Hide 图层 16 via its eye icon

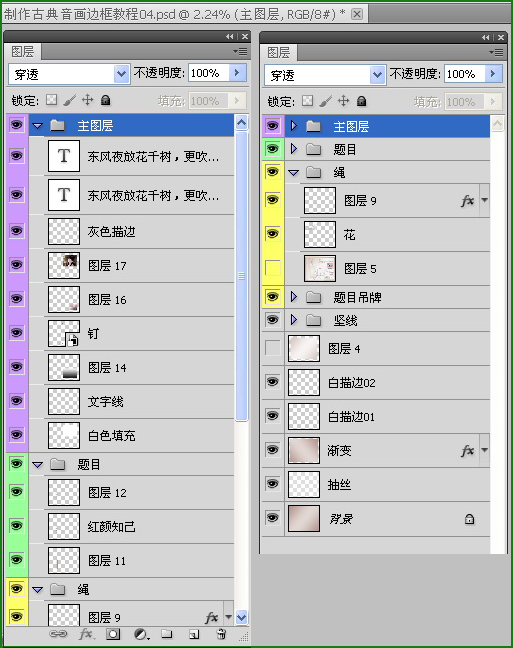[x=17, y=298]
